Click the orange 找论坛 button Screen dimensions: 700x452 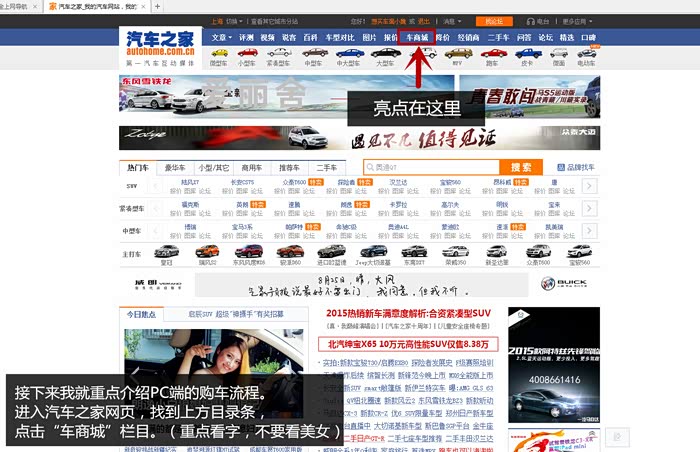(x=494, y=21)
